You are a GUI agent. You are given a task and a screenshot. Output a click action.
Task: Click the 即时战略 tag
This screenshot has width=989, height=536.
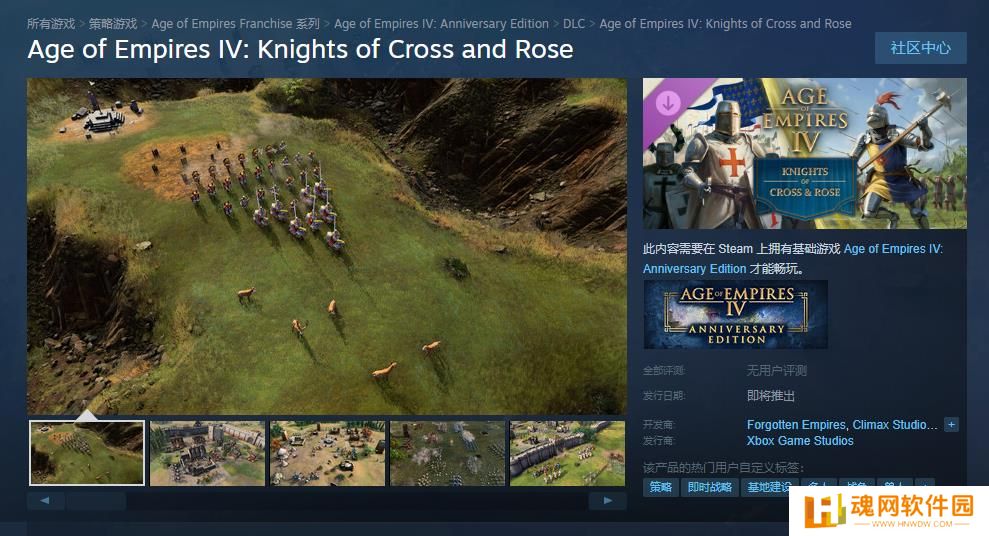[710, 487]
